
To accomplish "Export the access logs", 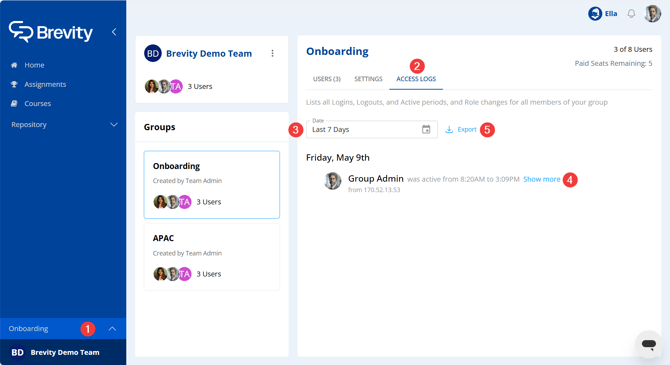I will [461, 130].
